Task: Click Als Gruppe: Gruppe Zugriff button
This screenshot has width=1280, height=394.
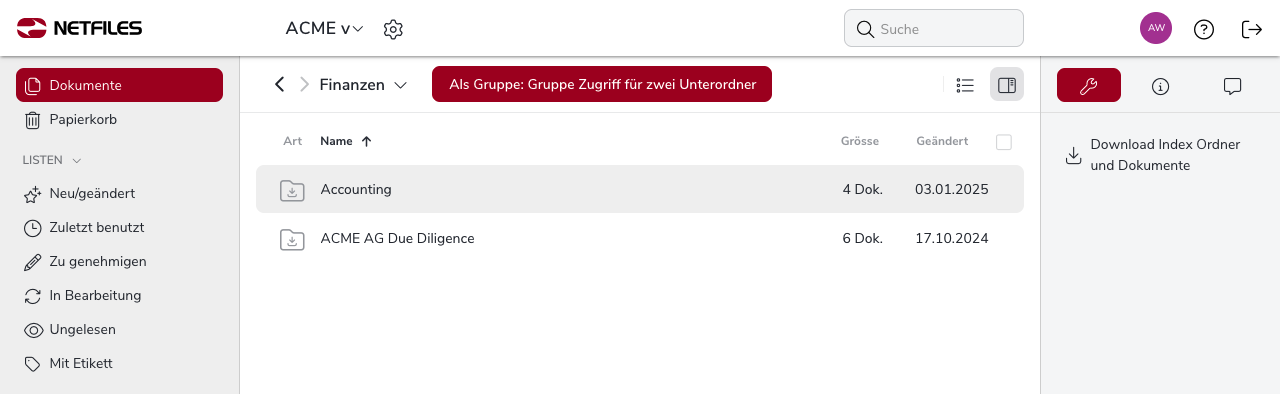Action: [602, 85]
